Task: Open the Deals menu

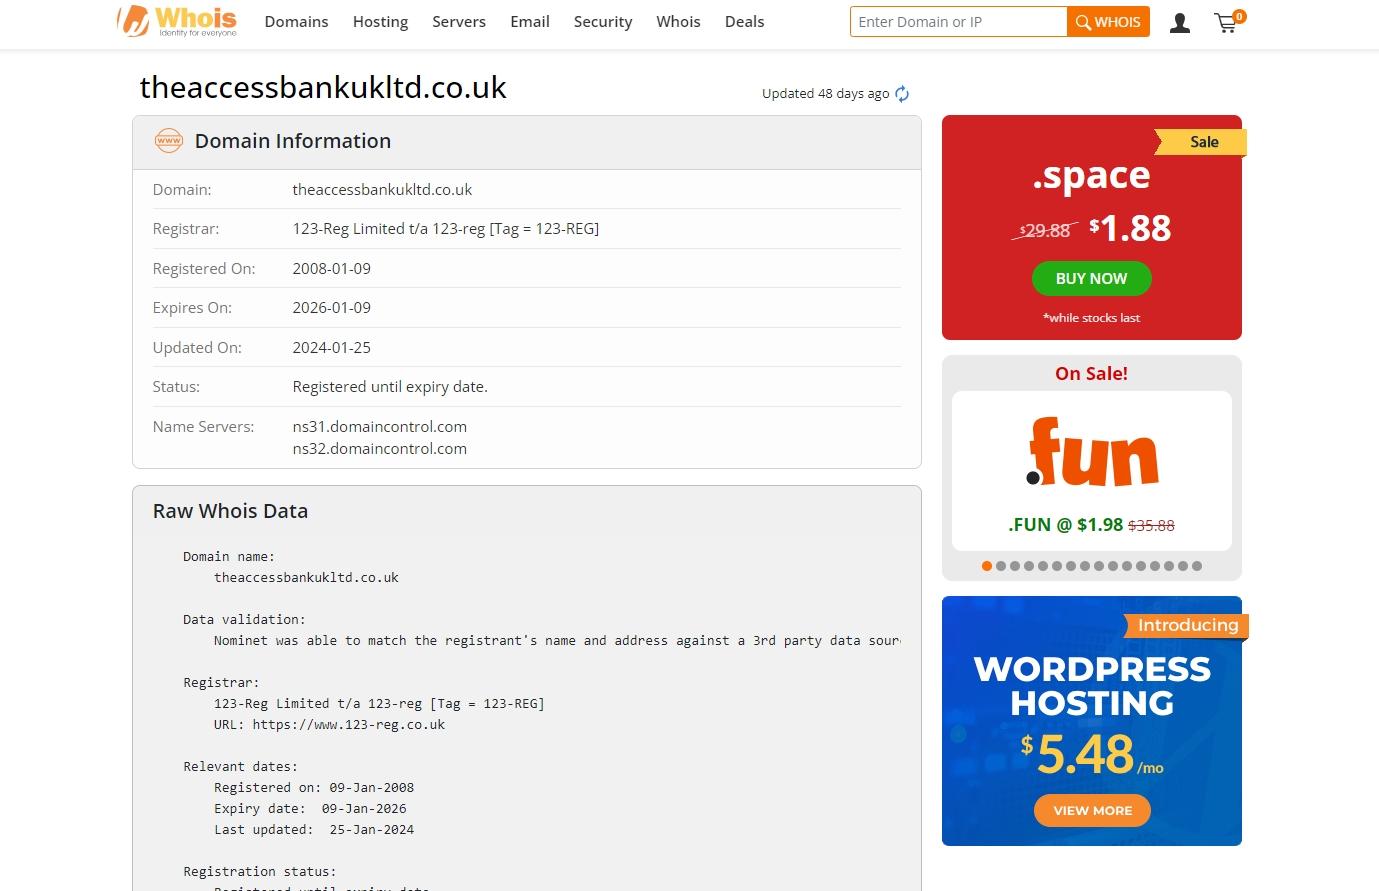Action: click(x=744, y=22)
